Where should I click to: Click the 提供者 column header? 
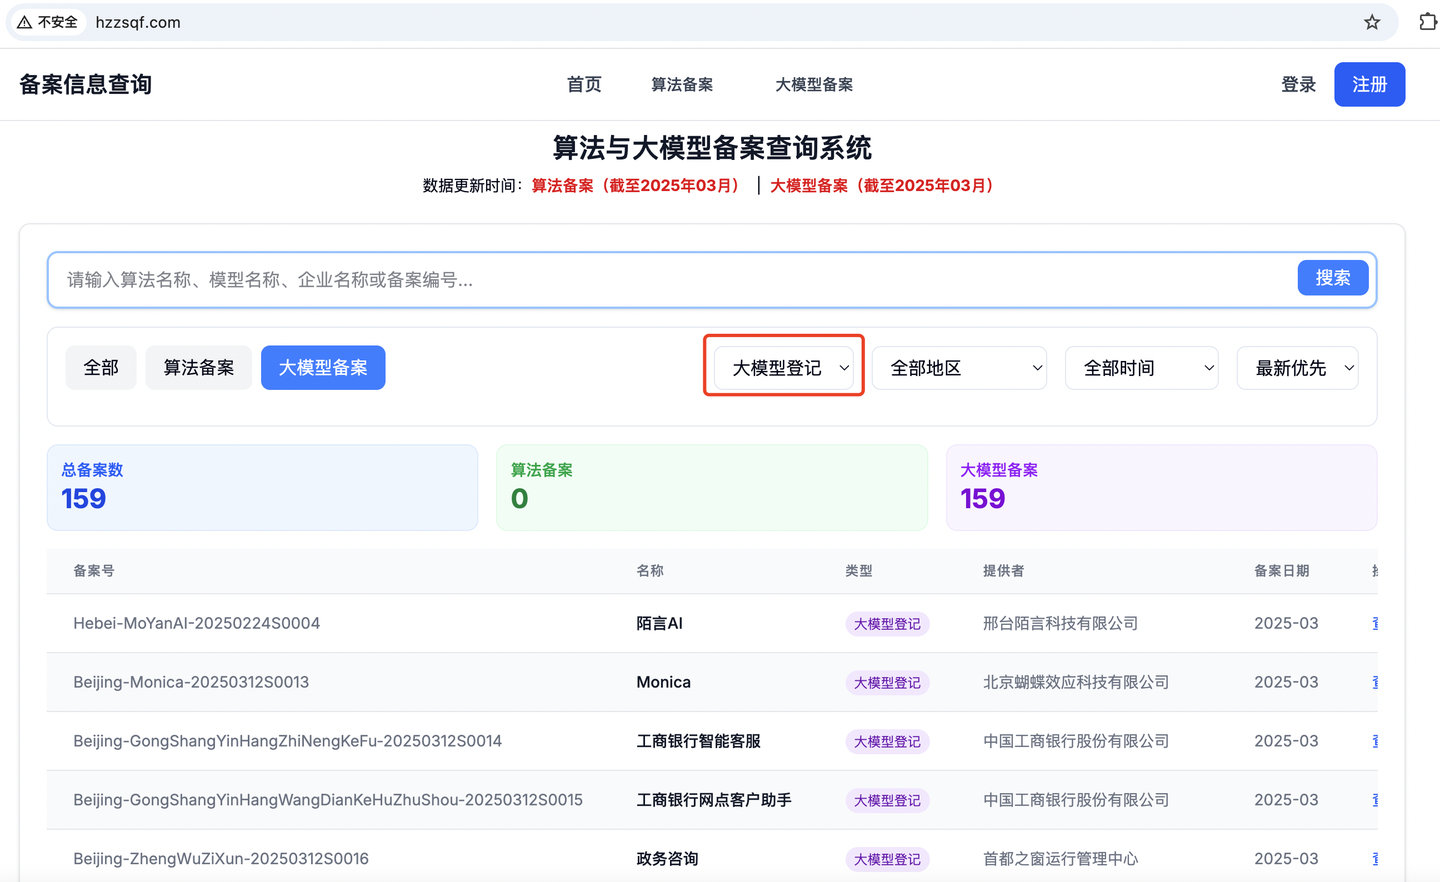click(1003, 571)
